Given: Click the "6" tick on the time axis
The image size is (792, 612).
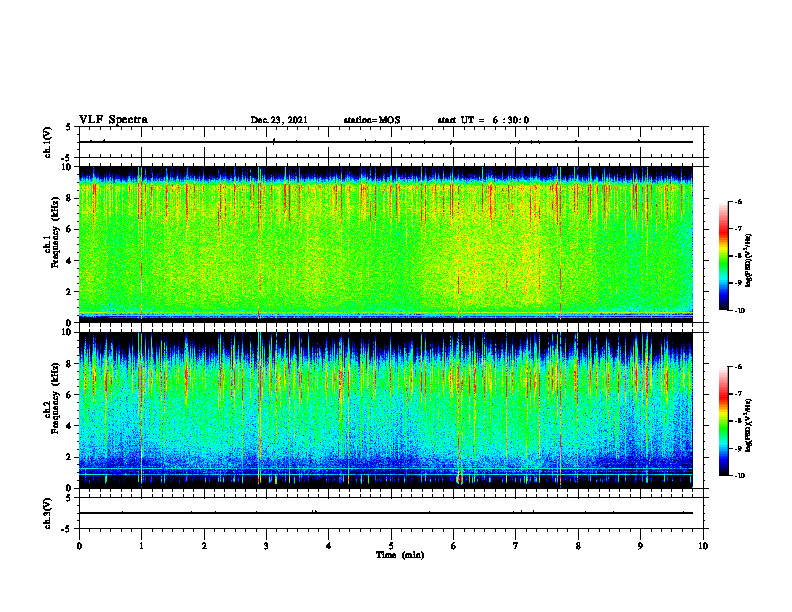Looking at the screenshot, I should coord(454,546).
